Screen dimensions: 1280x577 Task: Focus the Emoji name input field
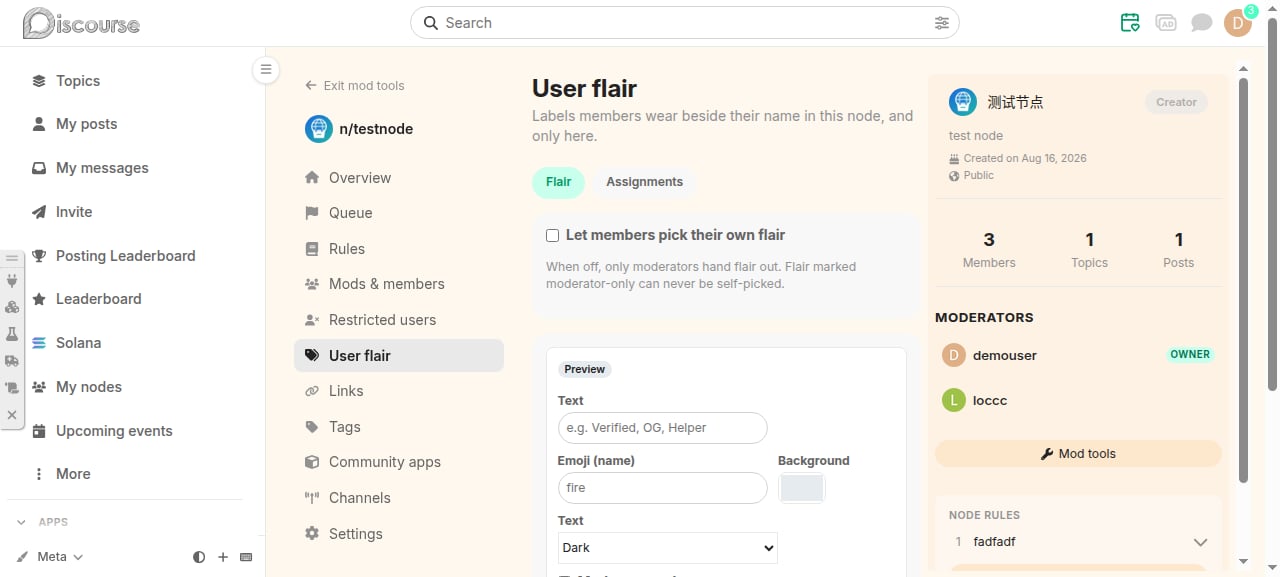pyautogui.click(x=662, y=488)
